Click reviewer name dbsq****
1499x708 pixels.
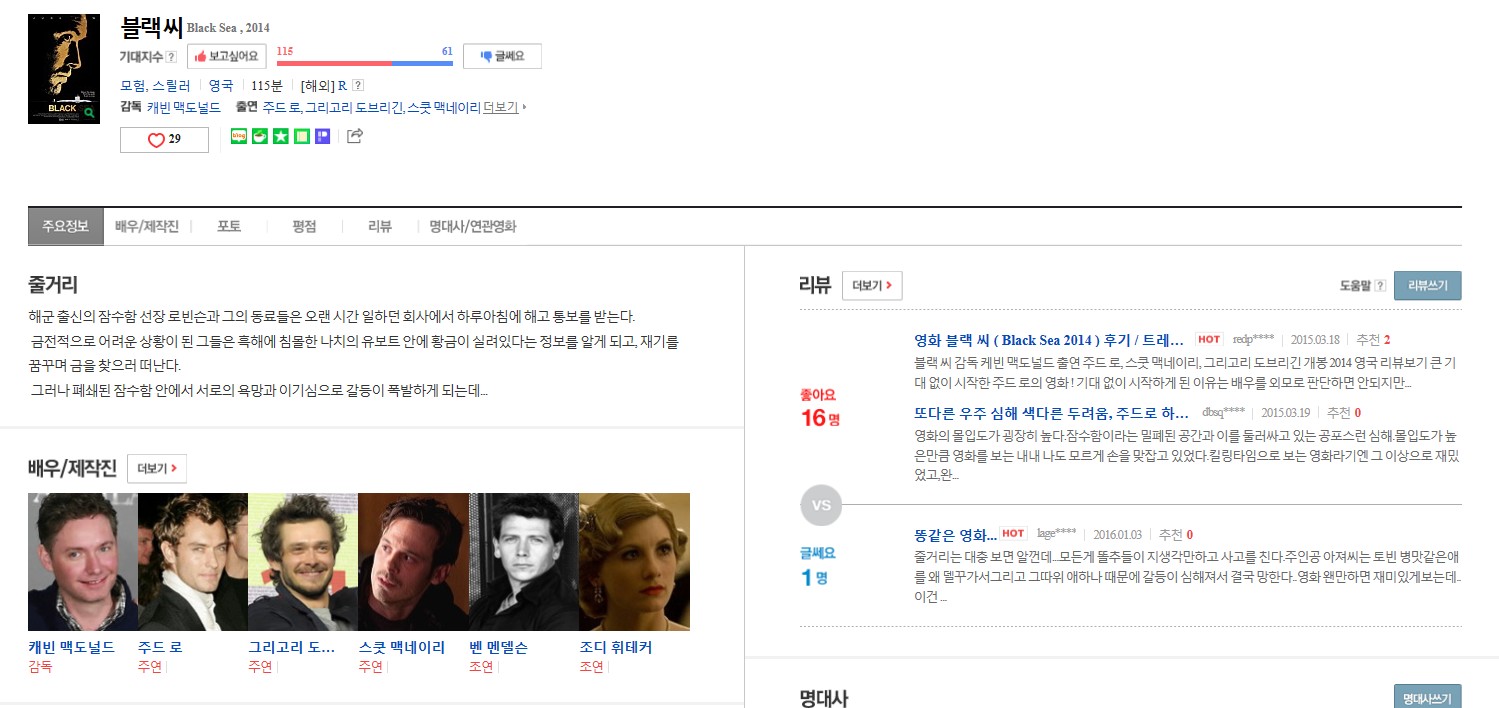click(1224, 413)
